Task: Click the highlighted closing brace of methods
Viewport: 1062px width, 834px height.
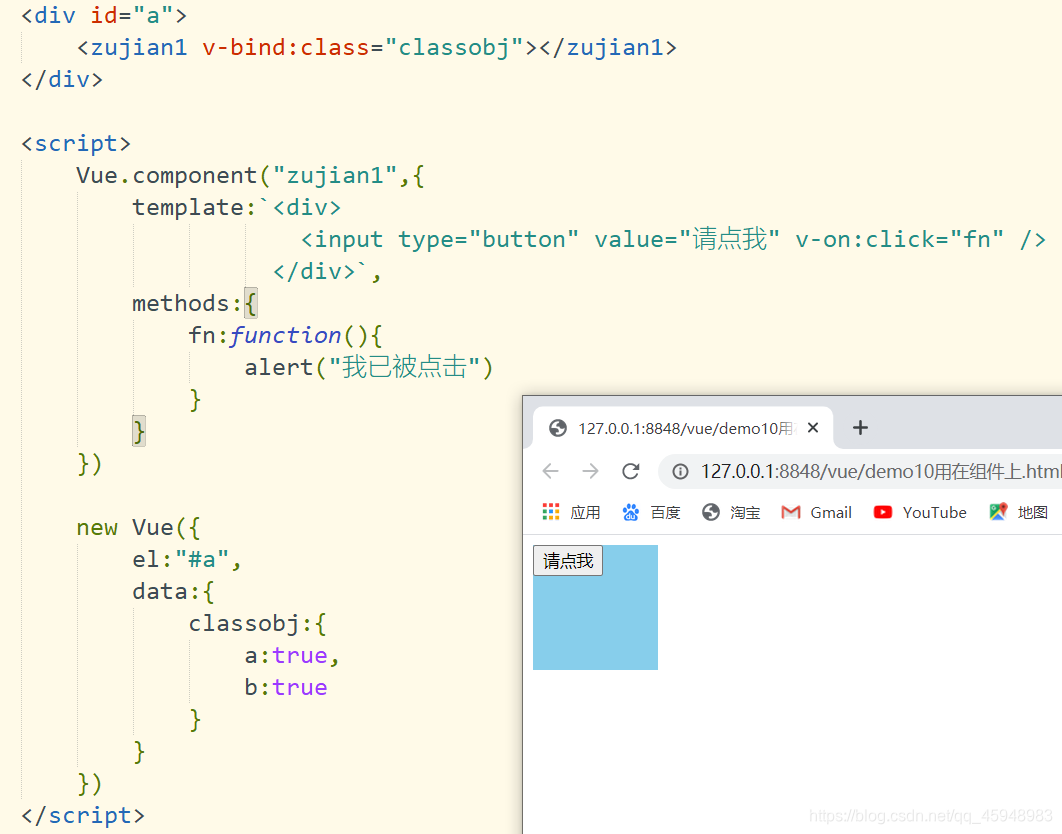Action: 139,431
